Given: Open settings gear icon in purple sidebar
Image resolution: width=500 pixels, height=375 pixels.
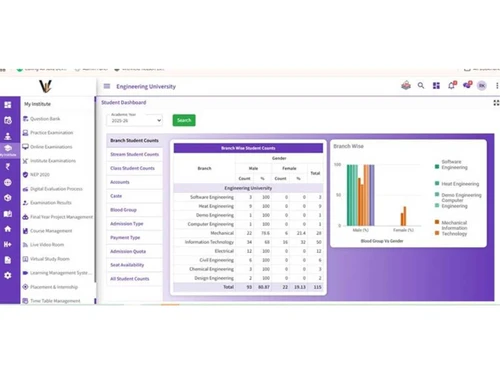Looking at the screenshot, I should tap(8, 275).
